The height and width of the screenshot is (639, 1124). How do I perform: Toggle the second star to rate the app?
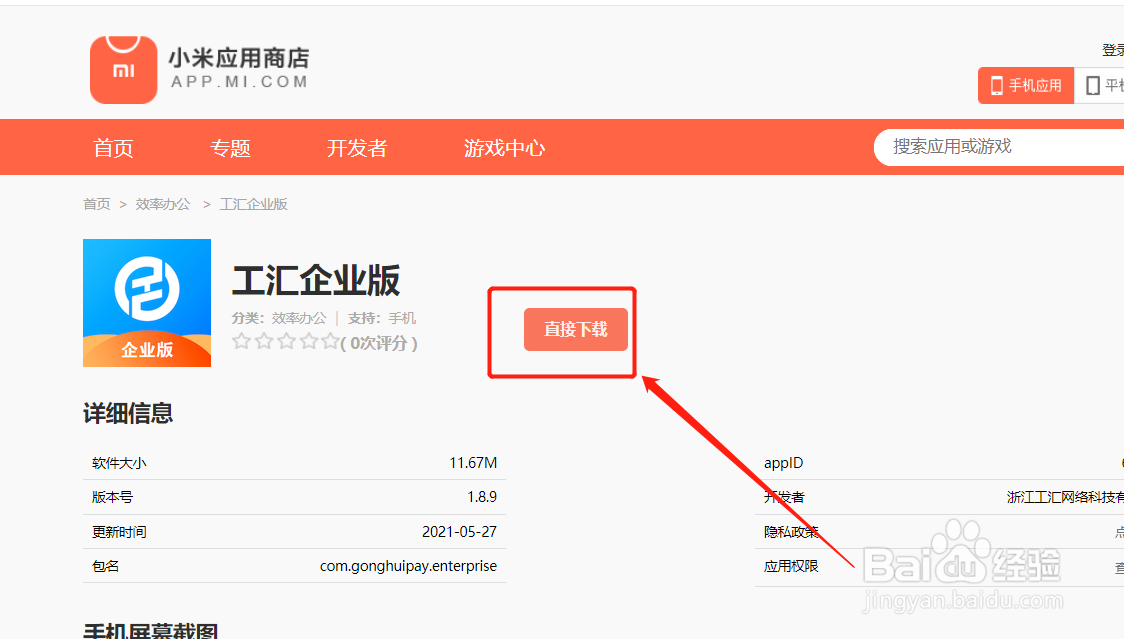[x=263, y=341]
